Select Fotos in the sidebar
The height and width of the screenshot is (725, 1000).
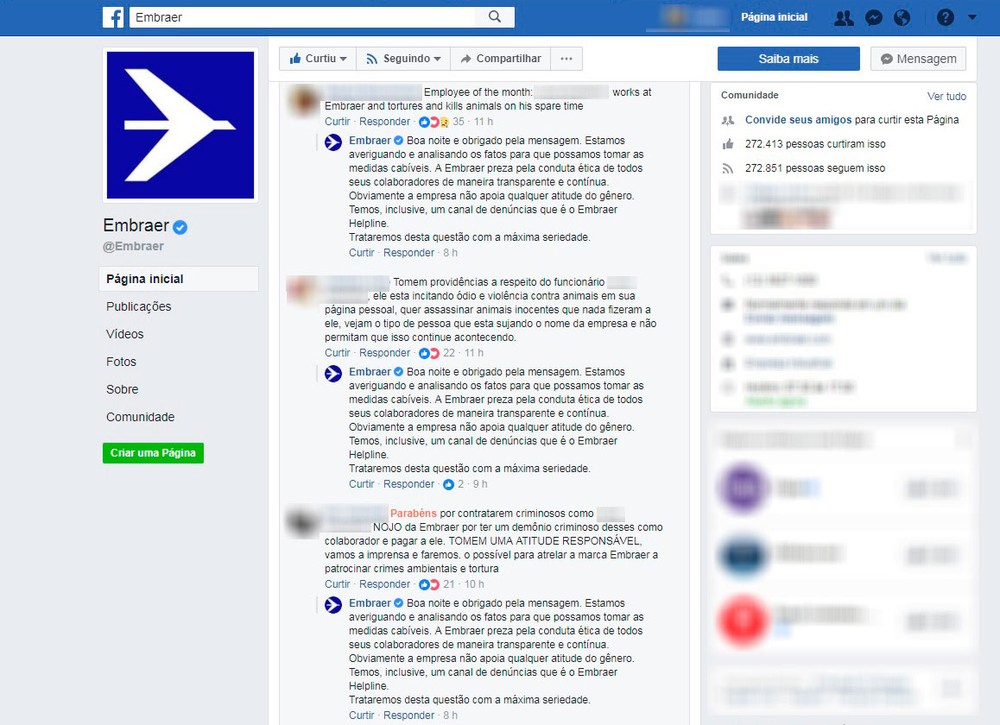121,362
